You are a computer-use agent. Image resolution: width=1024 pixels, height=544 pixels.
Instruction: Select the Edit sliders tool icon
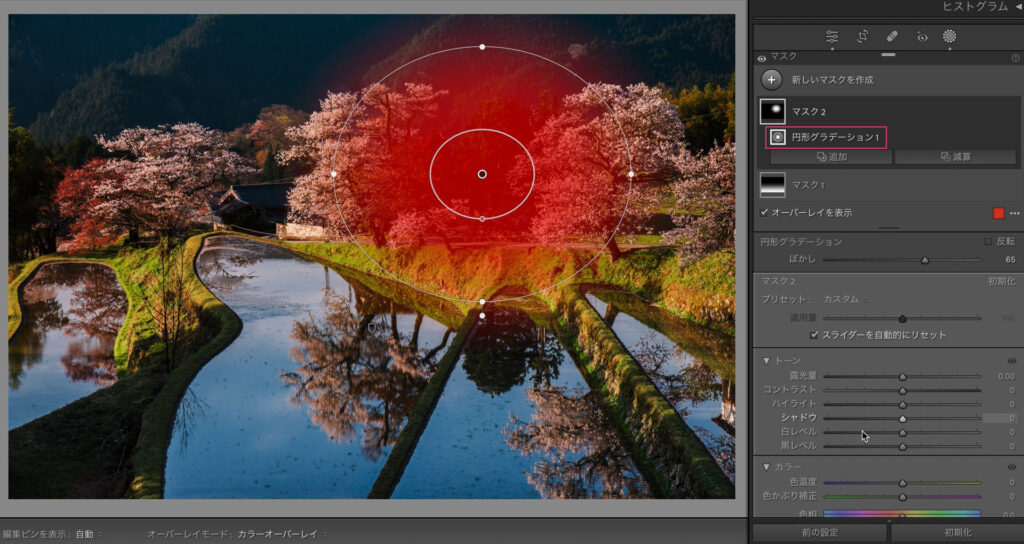832,36
